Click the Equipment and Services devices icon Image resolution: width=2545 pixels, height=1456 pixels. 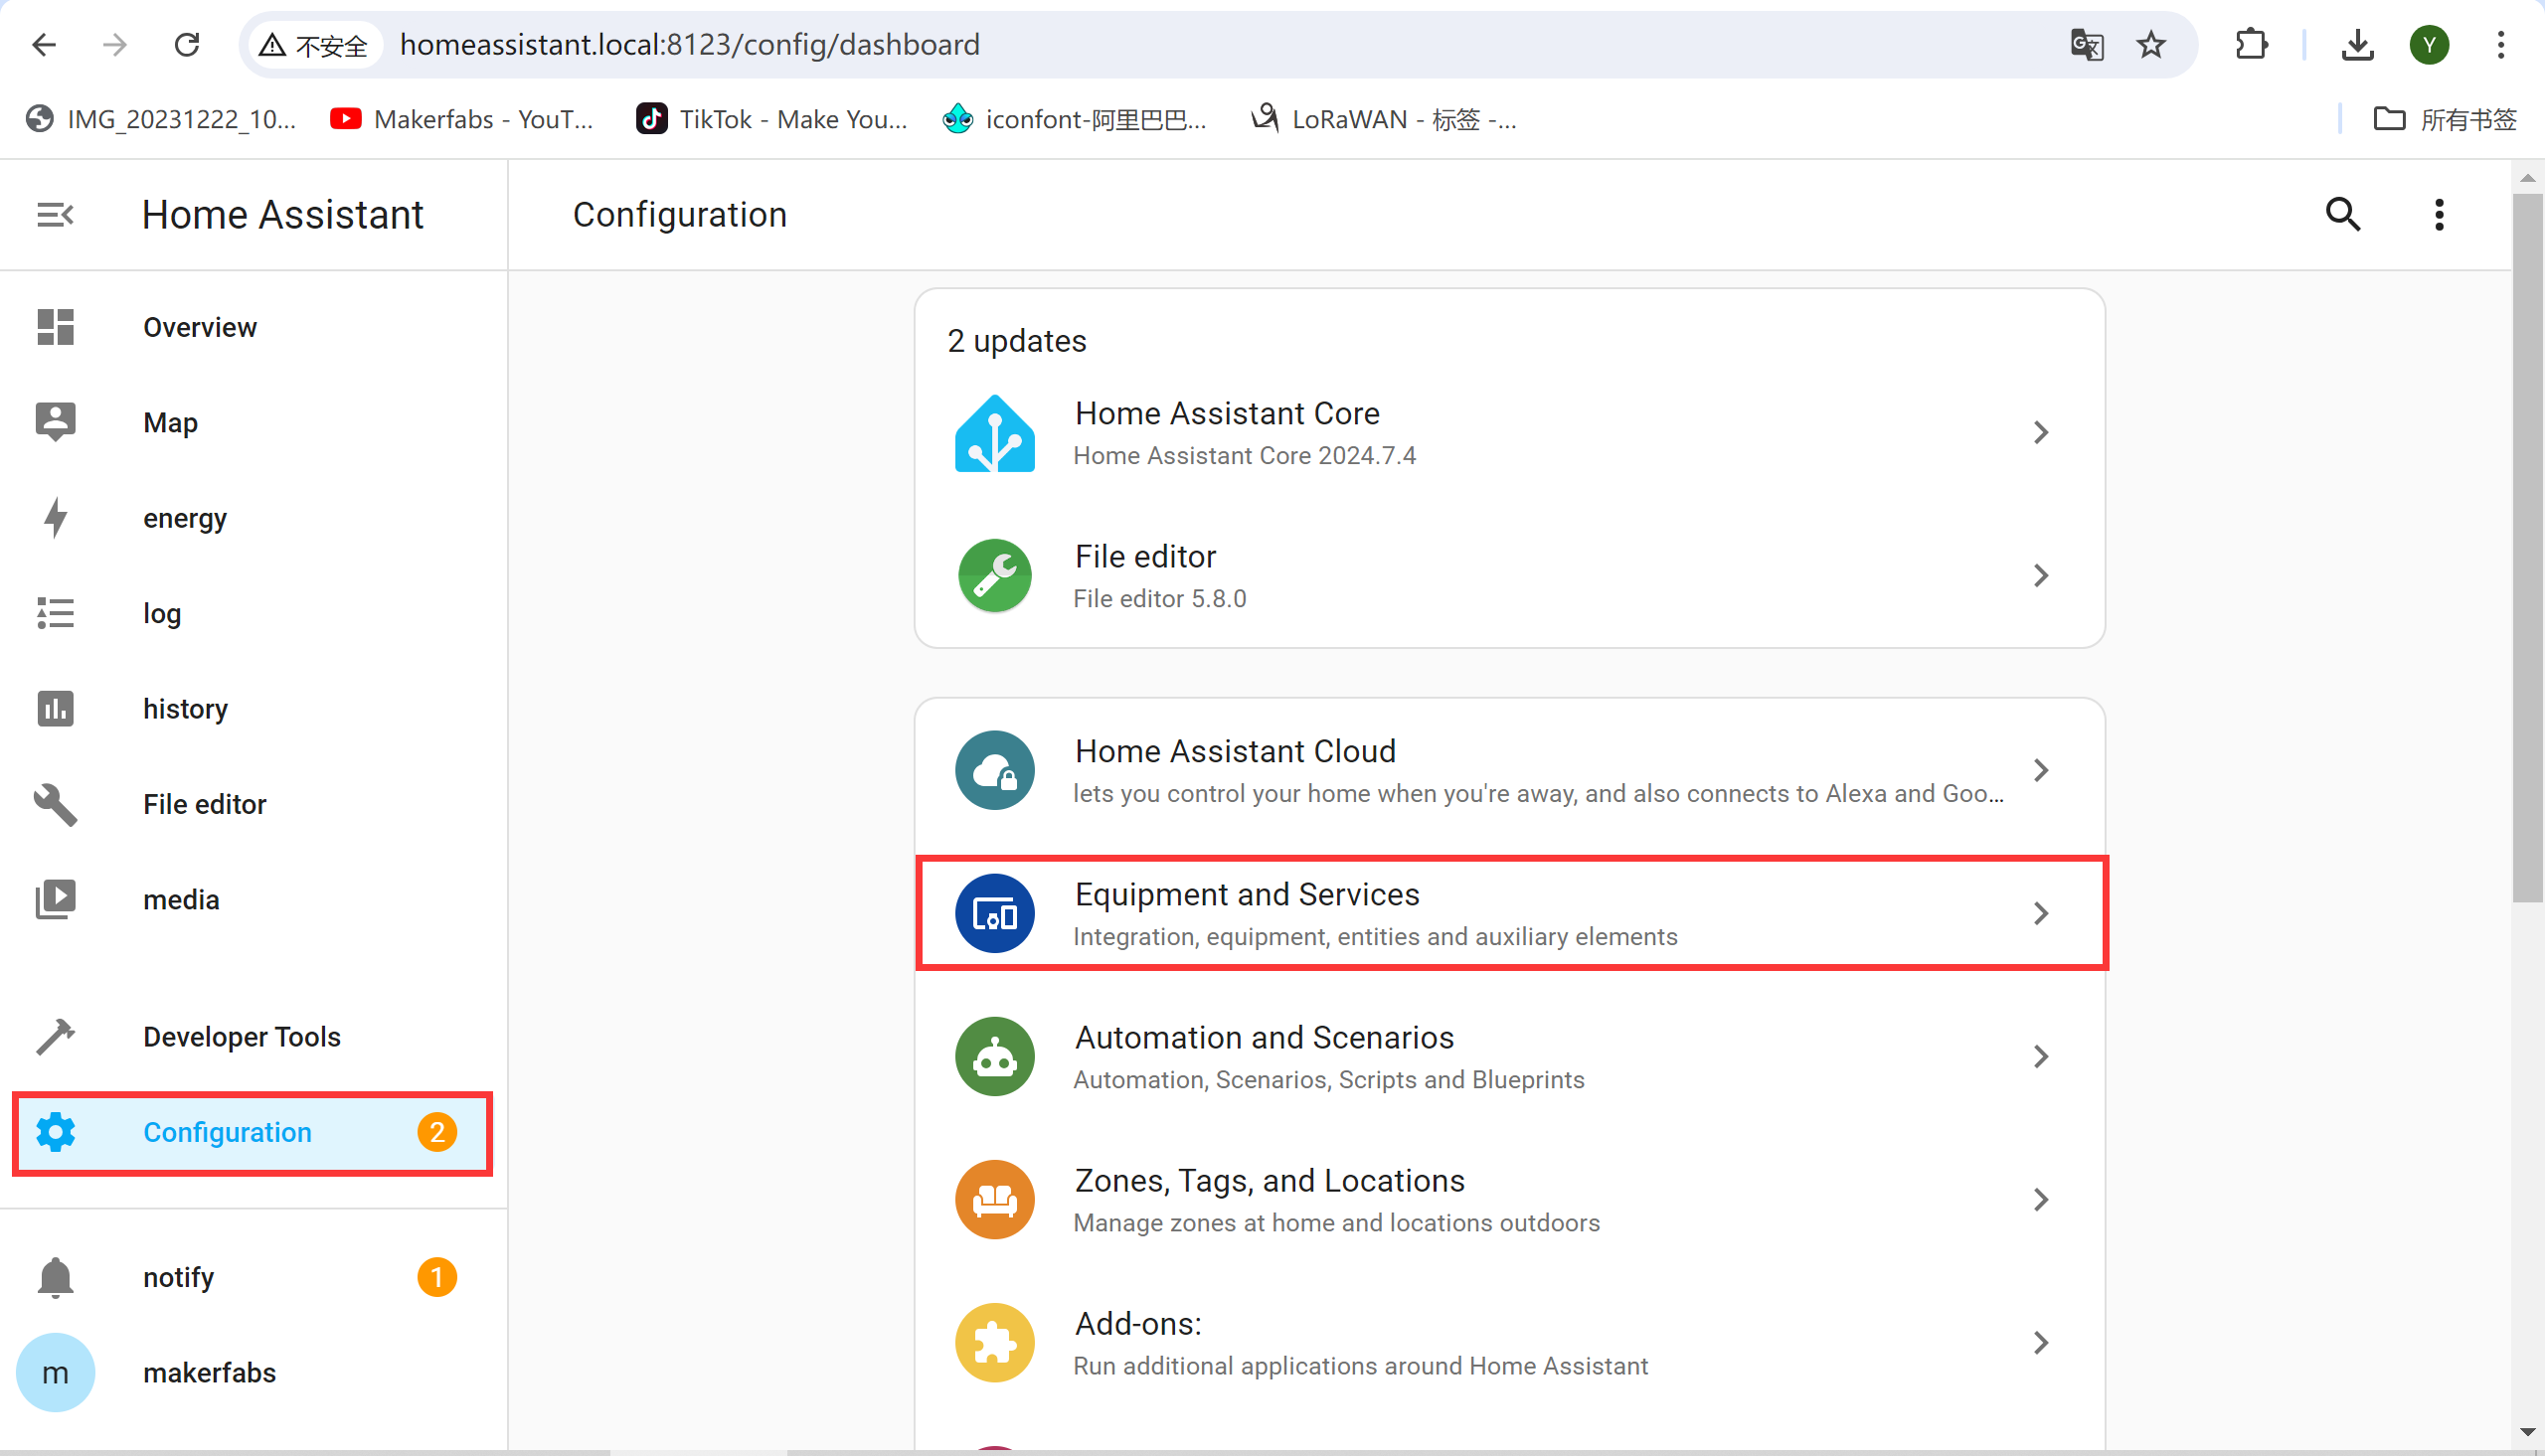point(994,913)
